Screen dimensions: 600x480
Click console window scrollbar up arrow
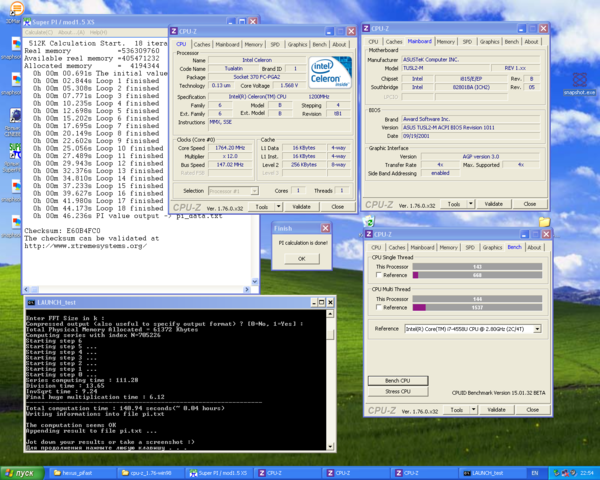(330, 313)
